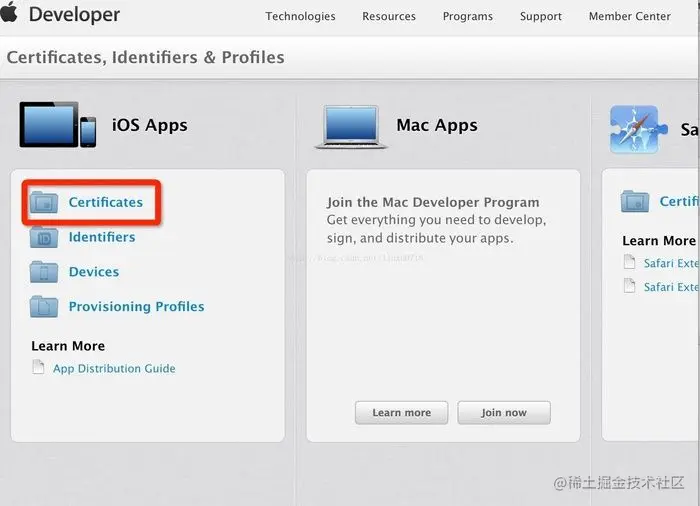Click the Learn more button
The height and width of the screenshot is (506, 700).
coord(401,413)
